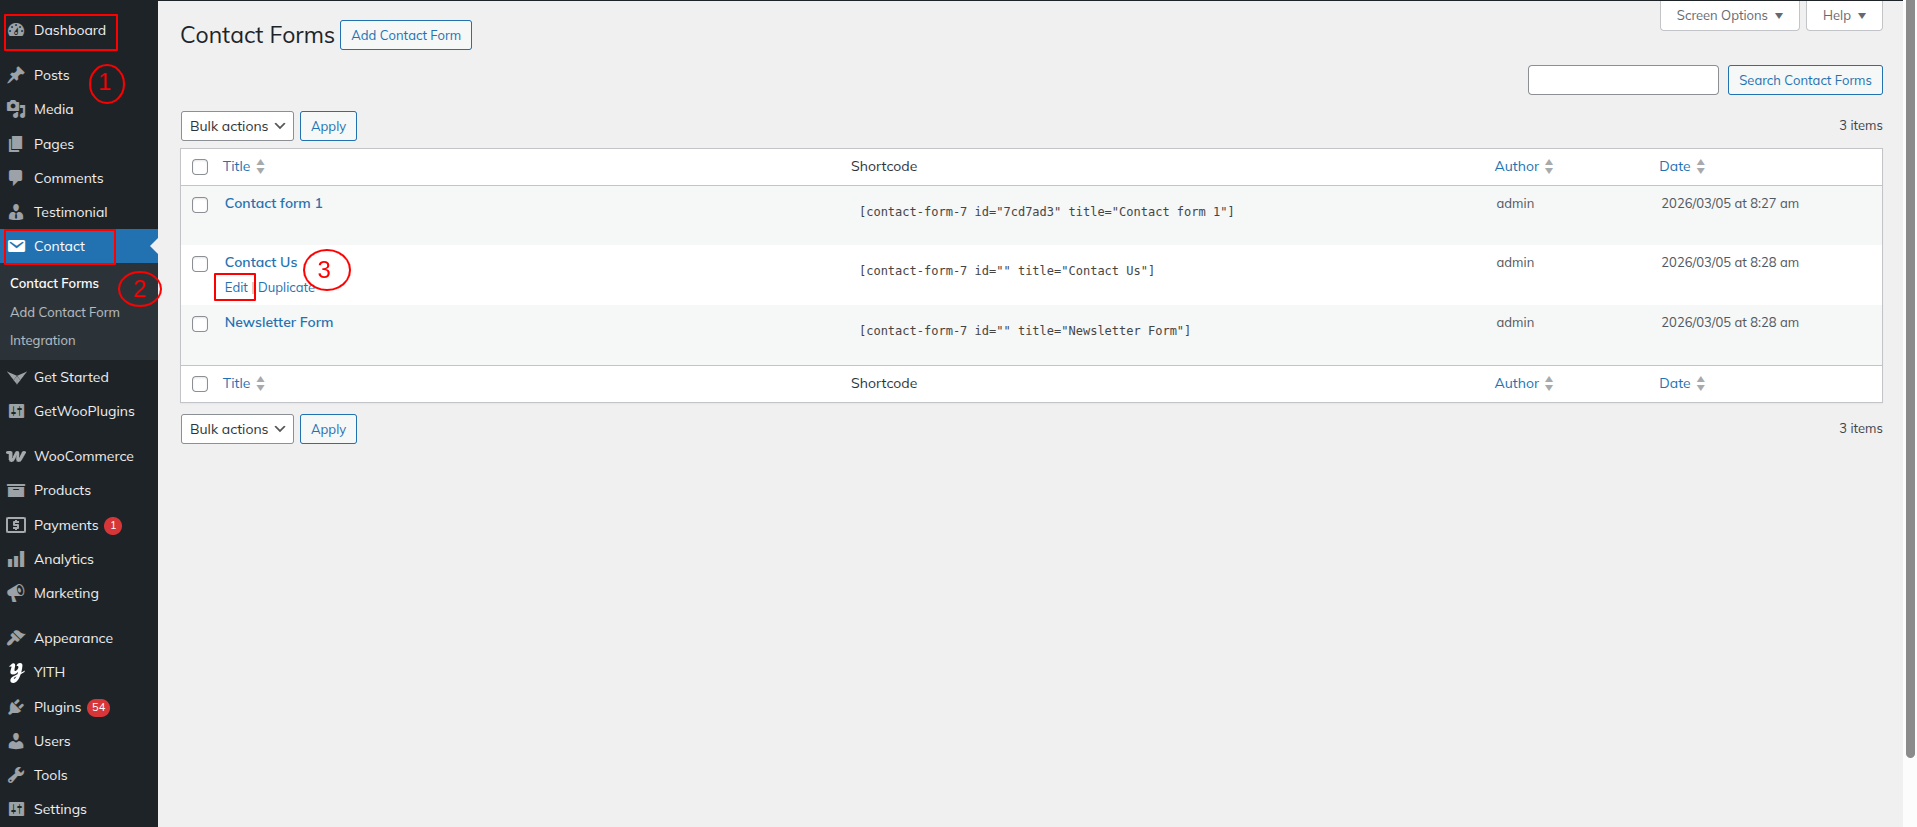Check the Contact form 1 checkbox
Viewport: 1917px width, 827px height.
(x=200, y=205)
